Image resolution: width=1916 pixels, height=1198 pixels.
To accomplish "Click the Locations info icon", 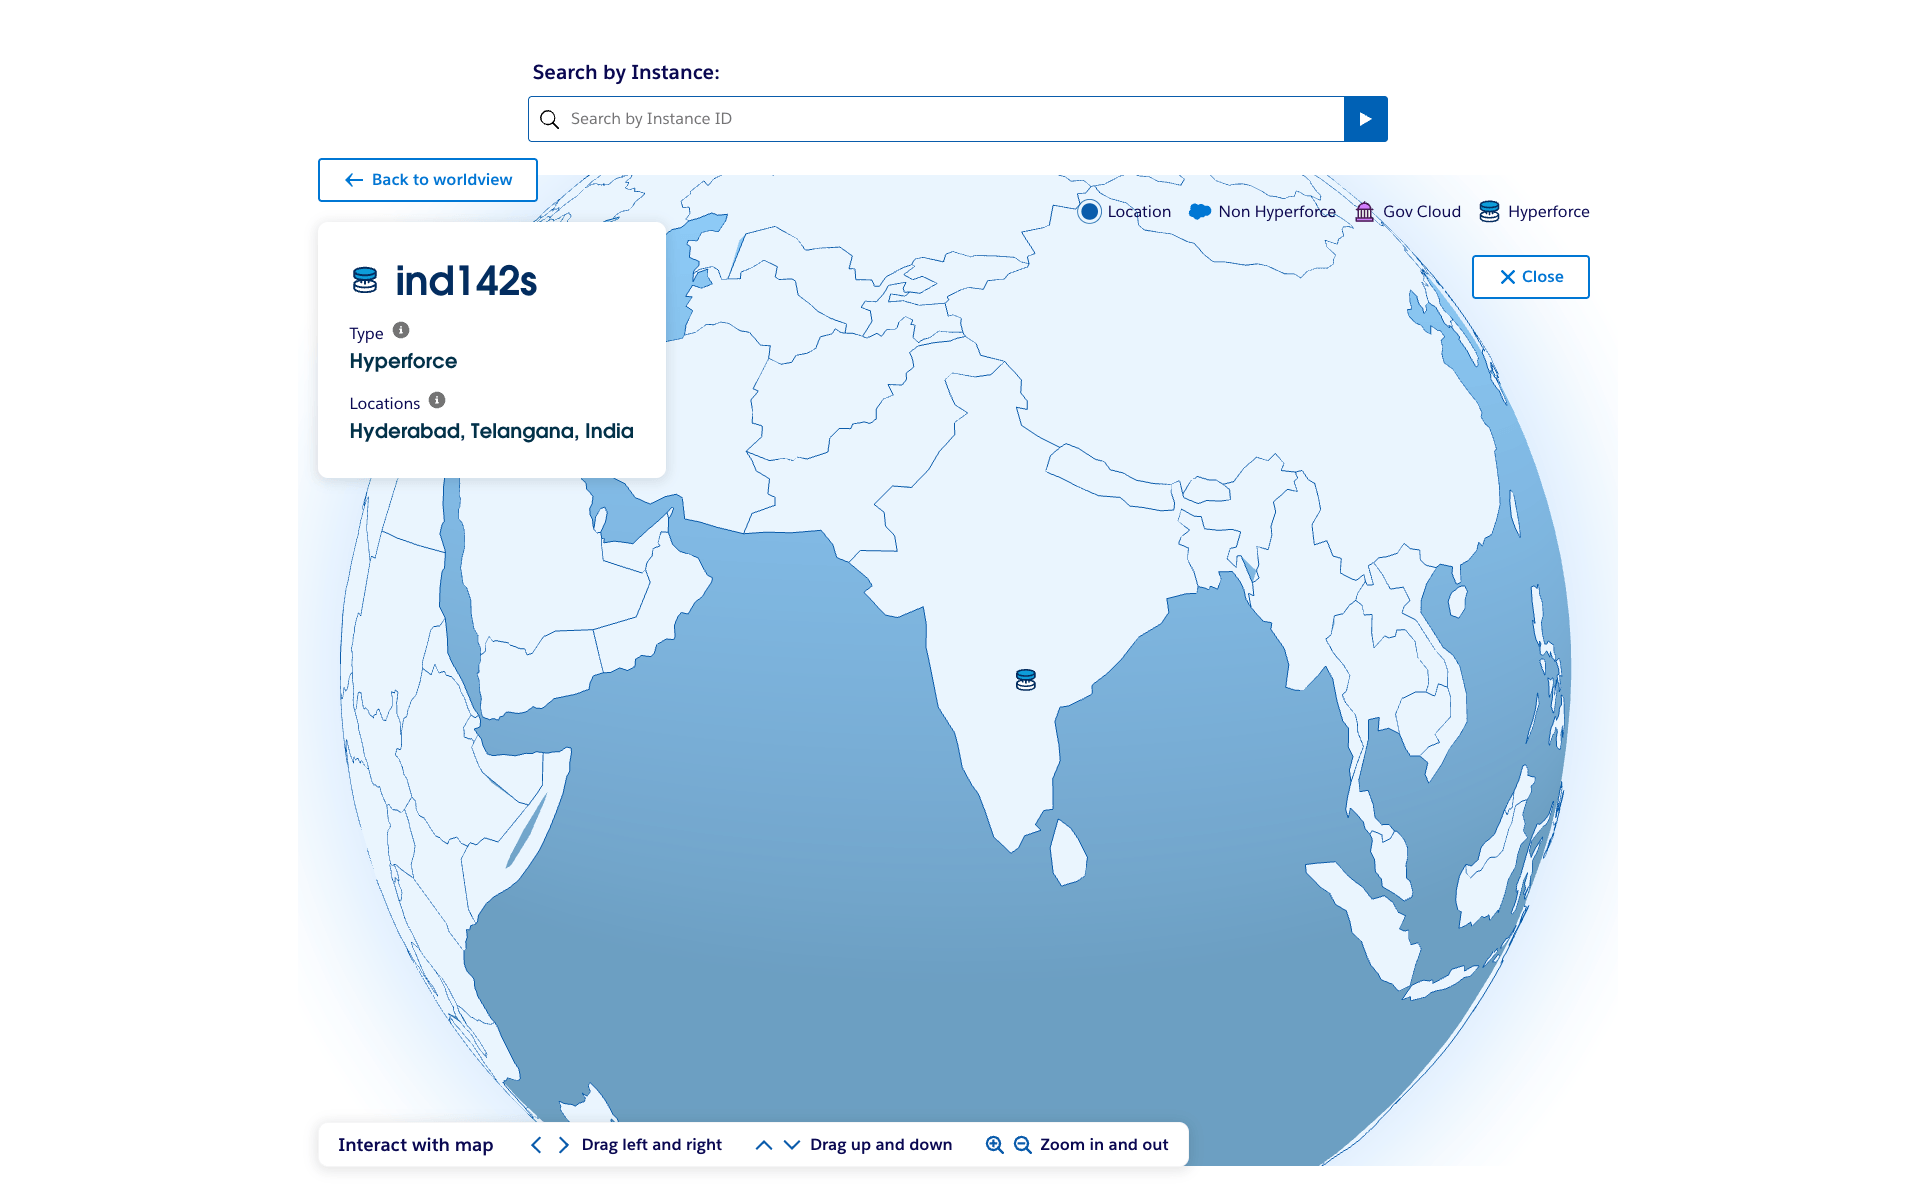I will [x=437, y=400].
